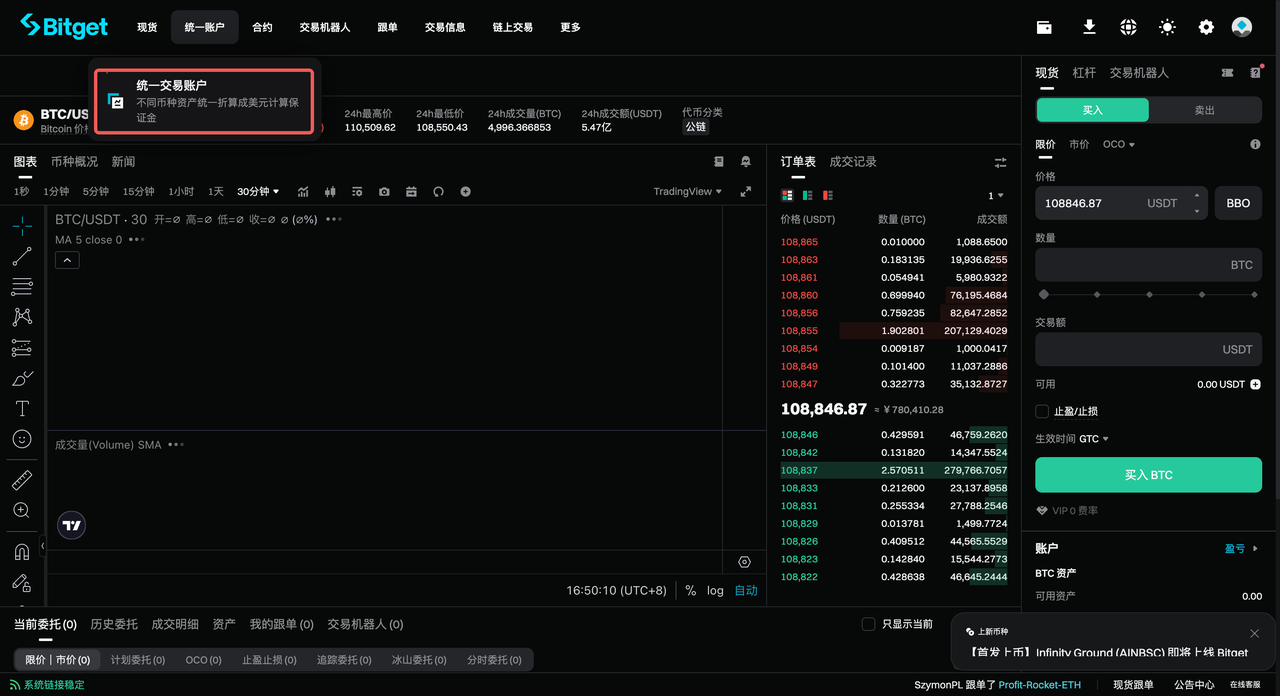Screen dimensions: 1280x696
Task: Select the 计划委托 (0) filter
Action: tap(138, 660)
